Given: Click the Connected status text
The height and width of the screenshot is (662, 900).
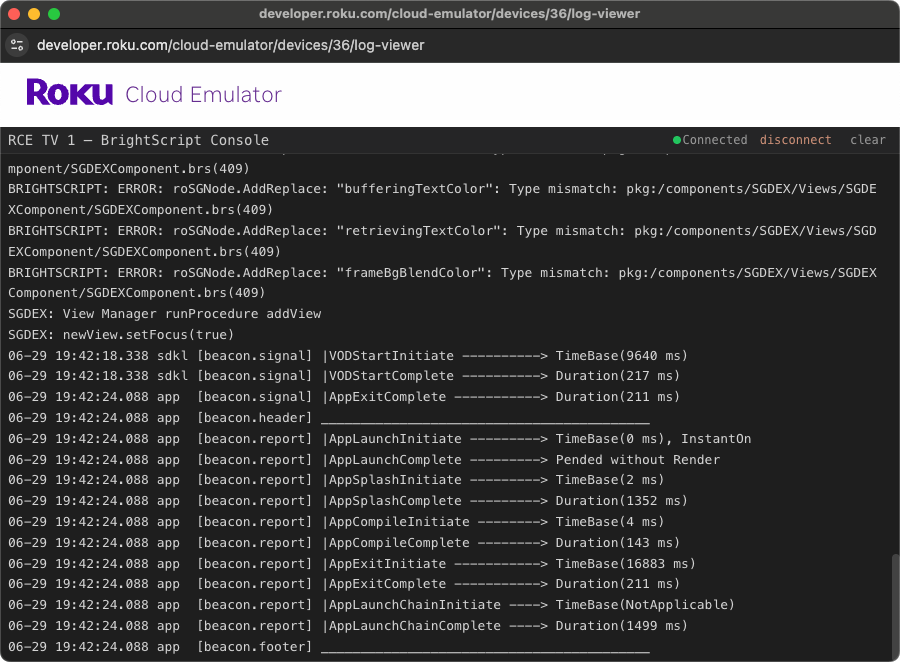Looking at the screenshot, I should point(715,140).
